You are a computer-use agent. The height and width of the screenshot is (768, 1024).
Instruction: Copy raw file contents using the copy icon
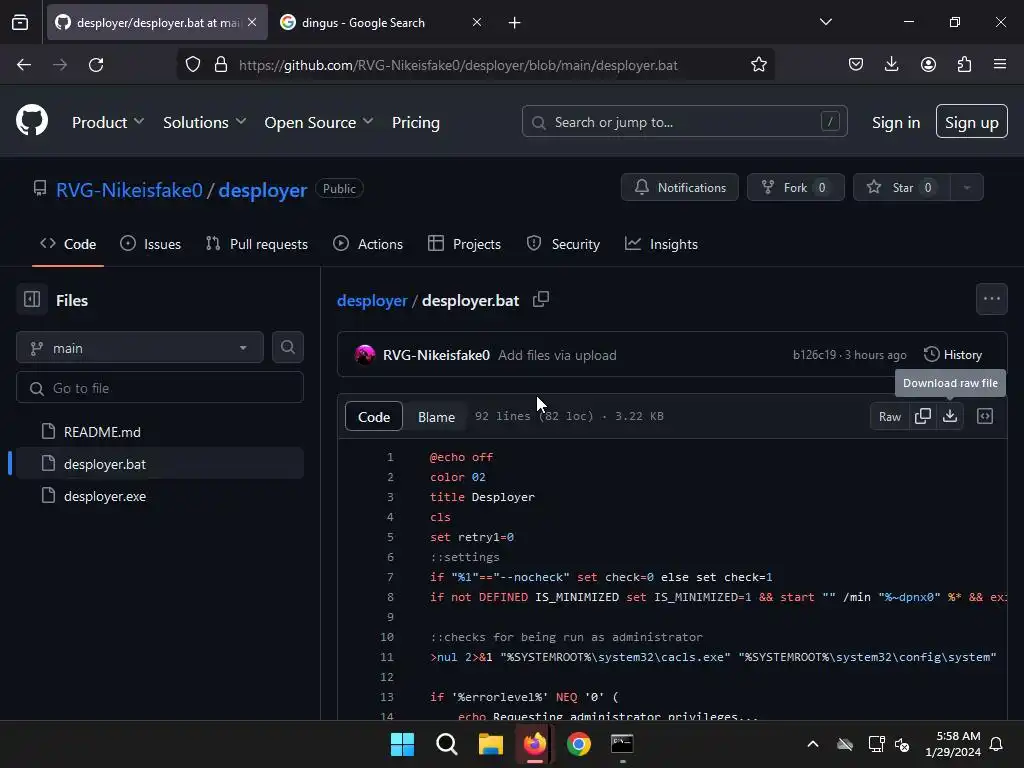(923, 416)
